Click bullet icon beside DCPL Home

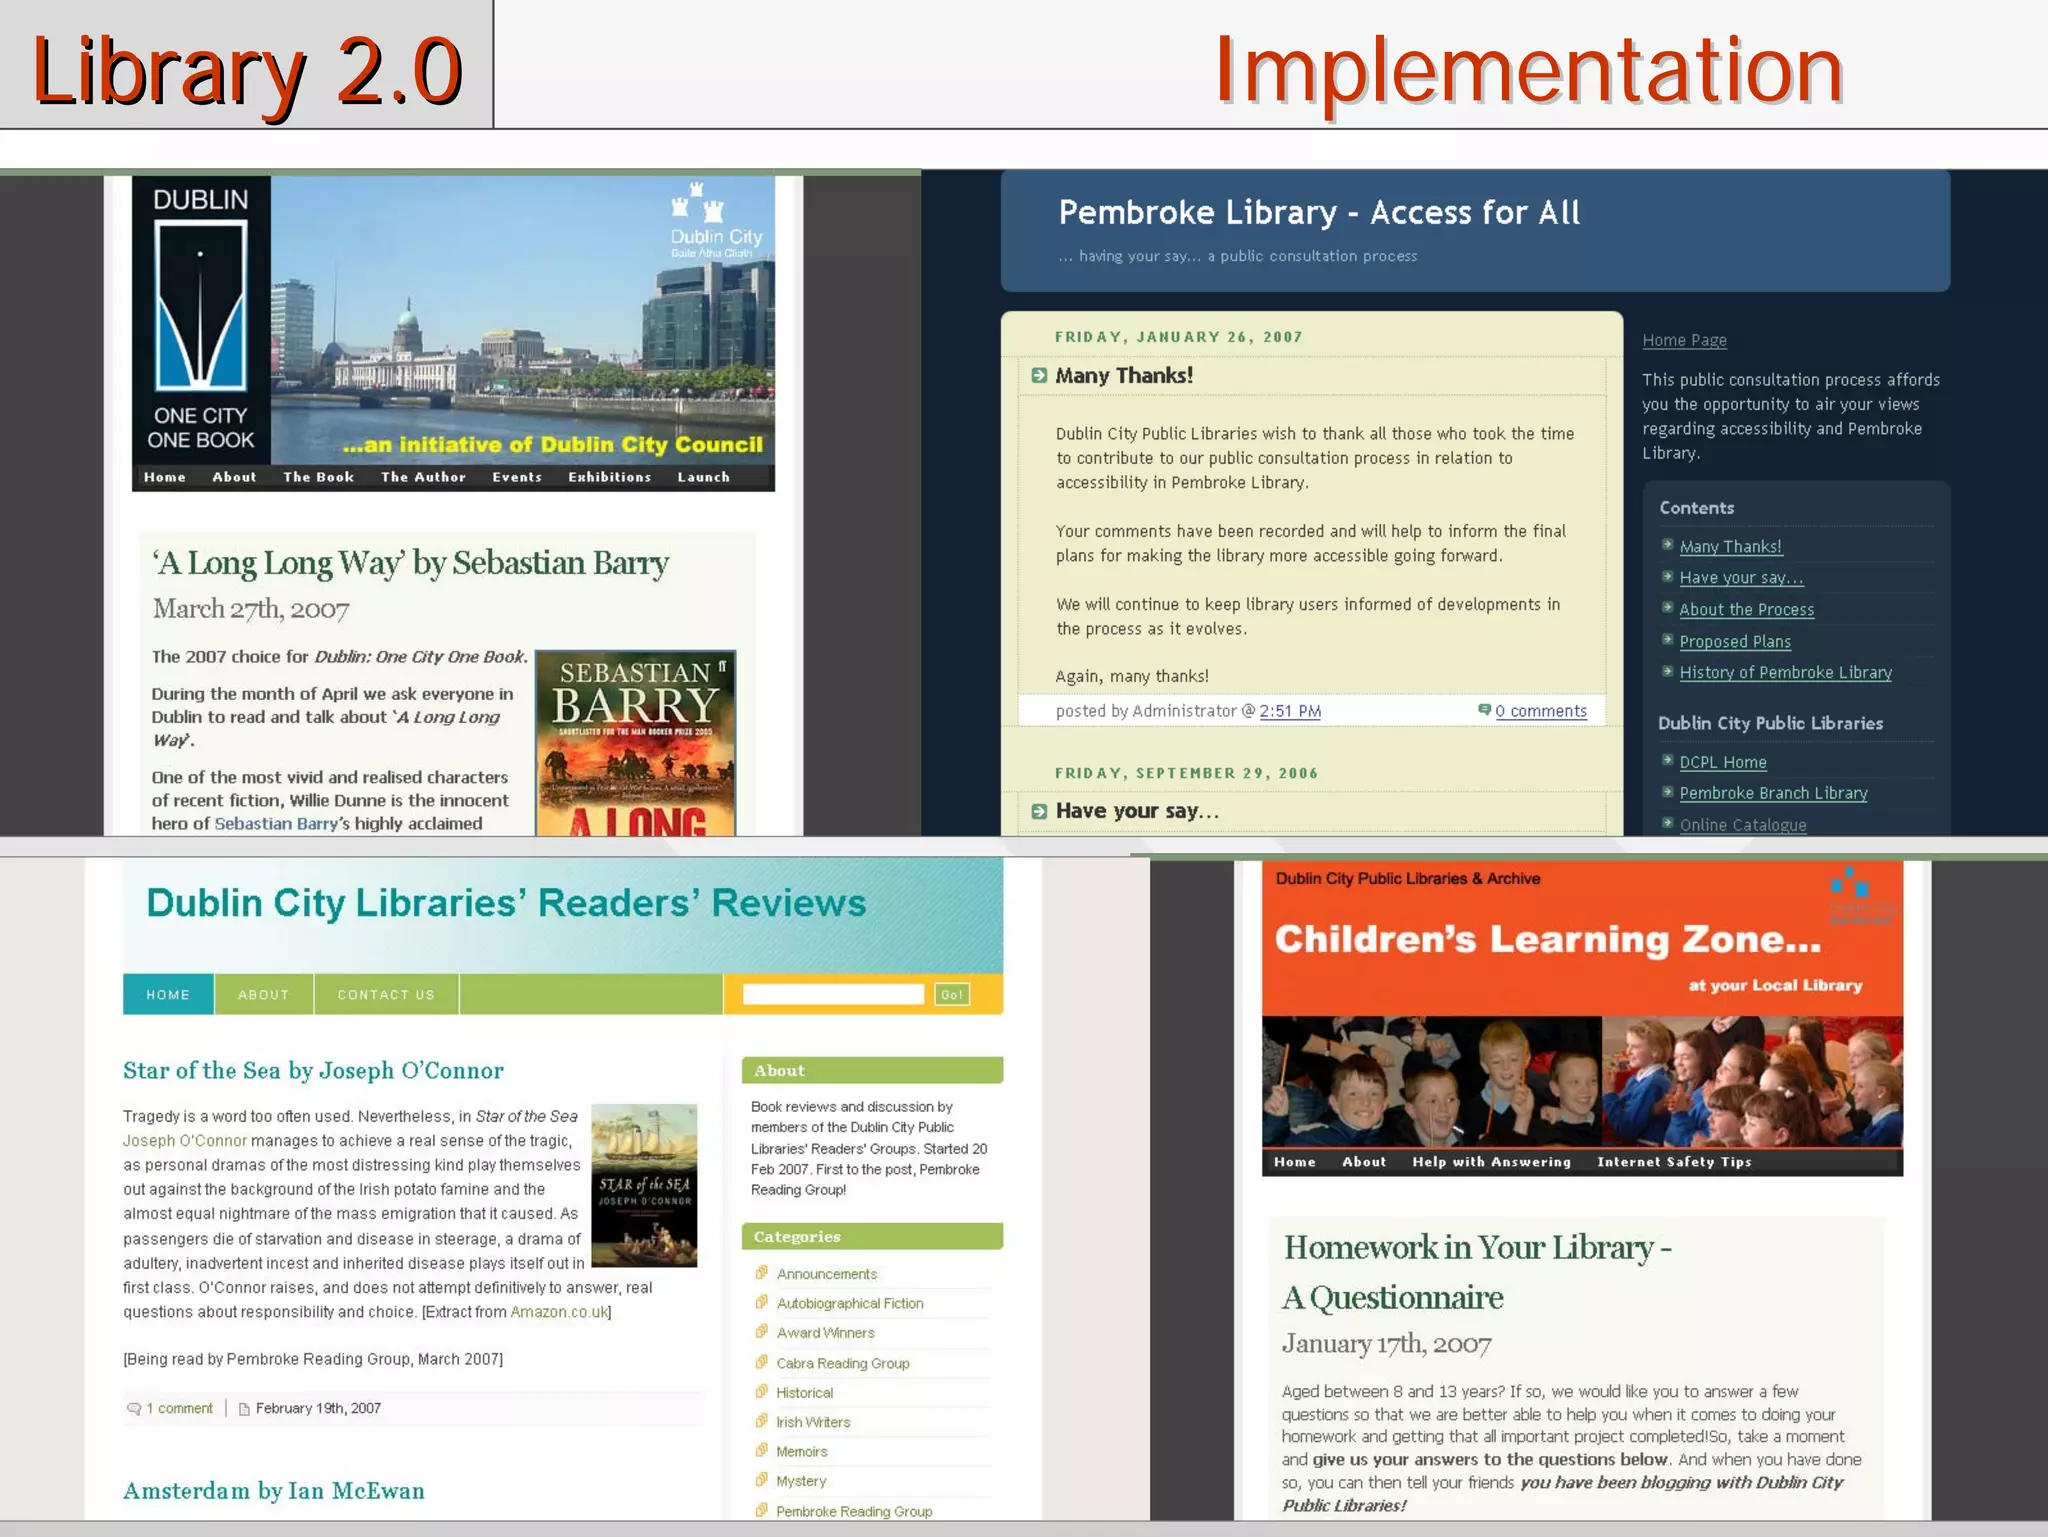[x=1667, y=760]
